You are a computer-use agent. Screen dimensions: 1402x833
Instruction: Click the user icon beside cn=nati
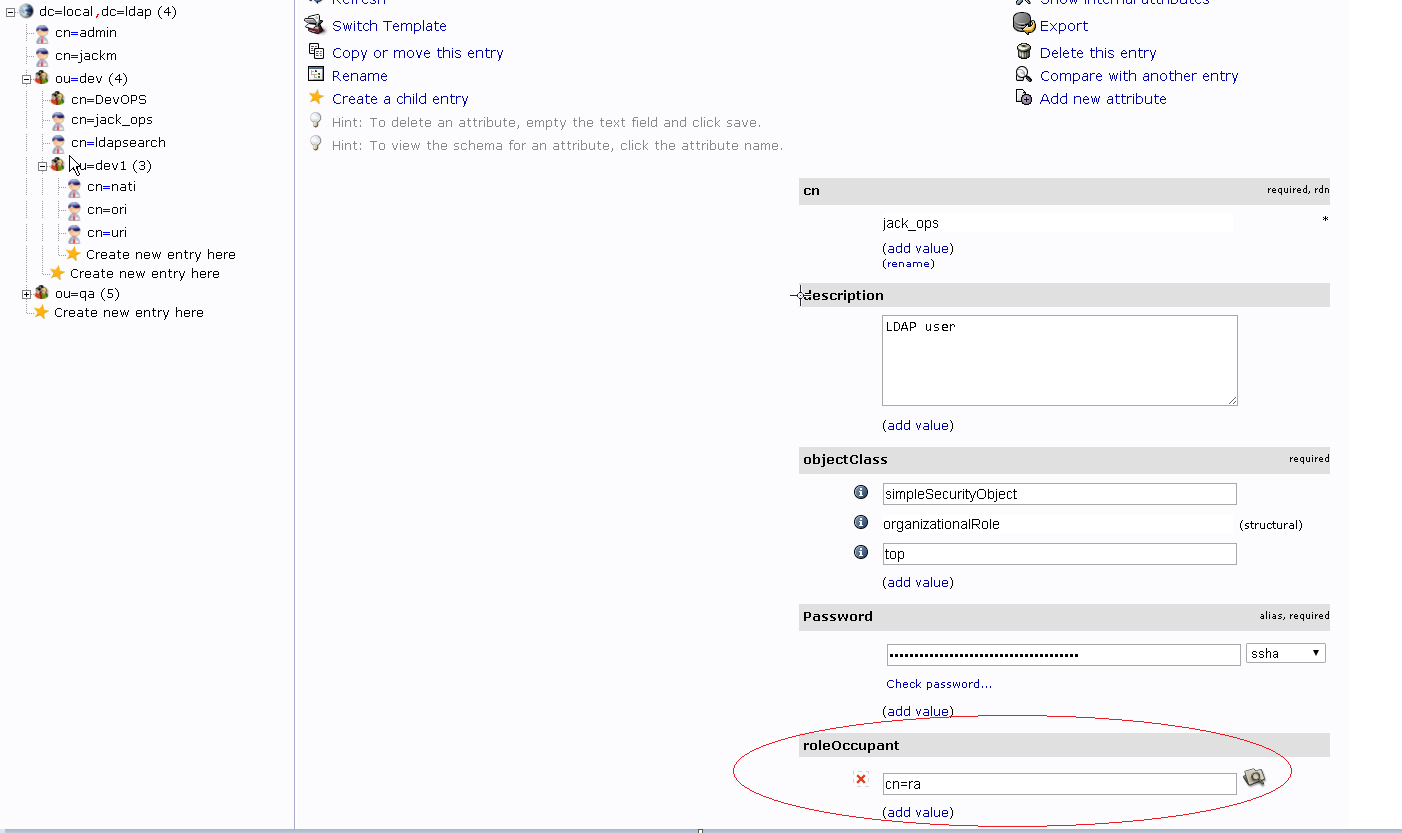[x=74, y=187]
